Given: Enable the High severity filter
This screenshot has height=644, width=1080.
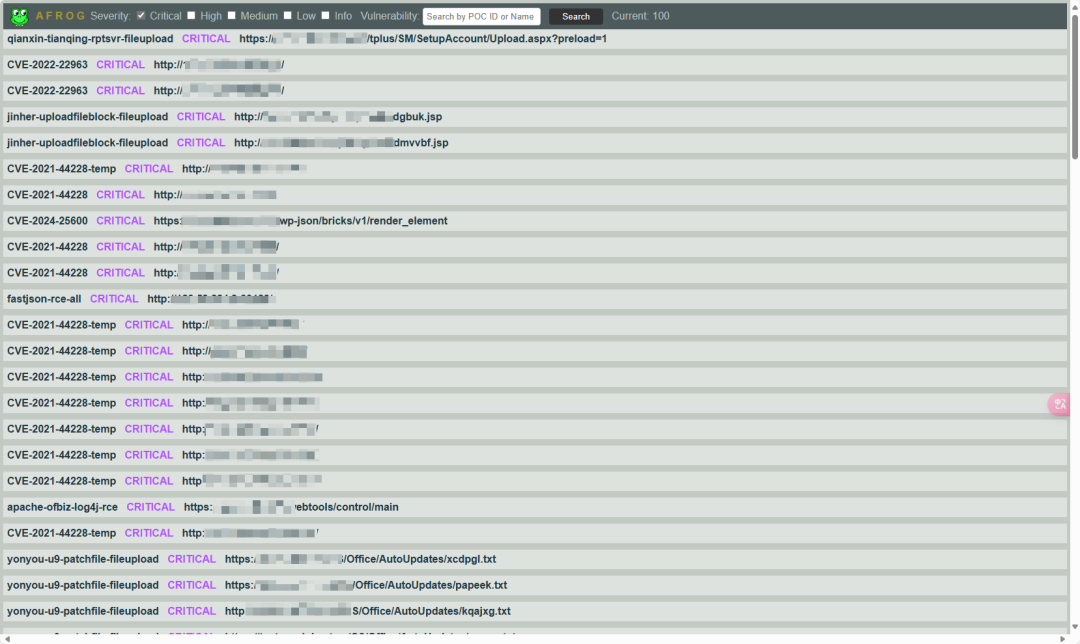Looking at the screenshot, I should (x=191, y=16).
